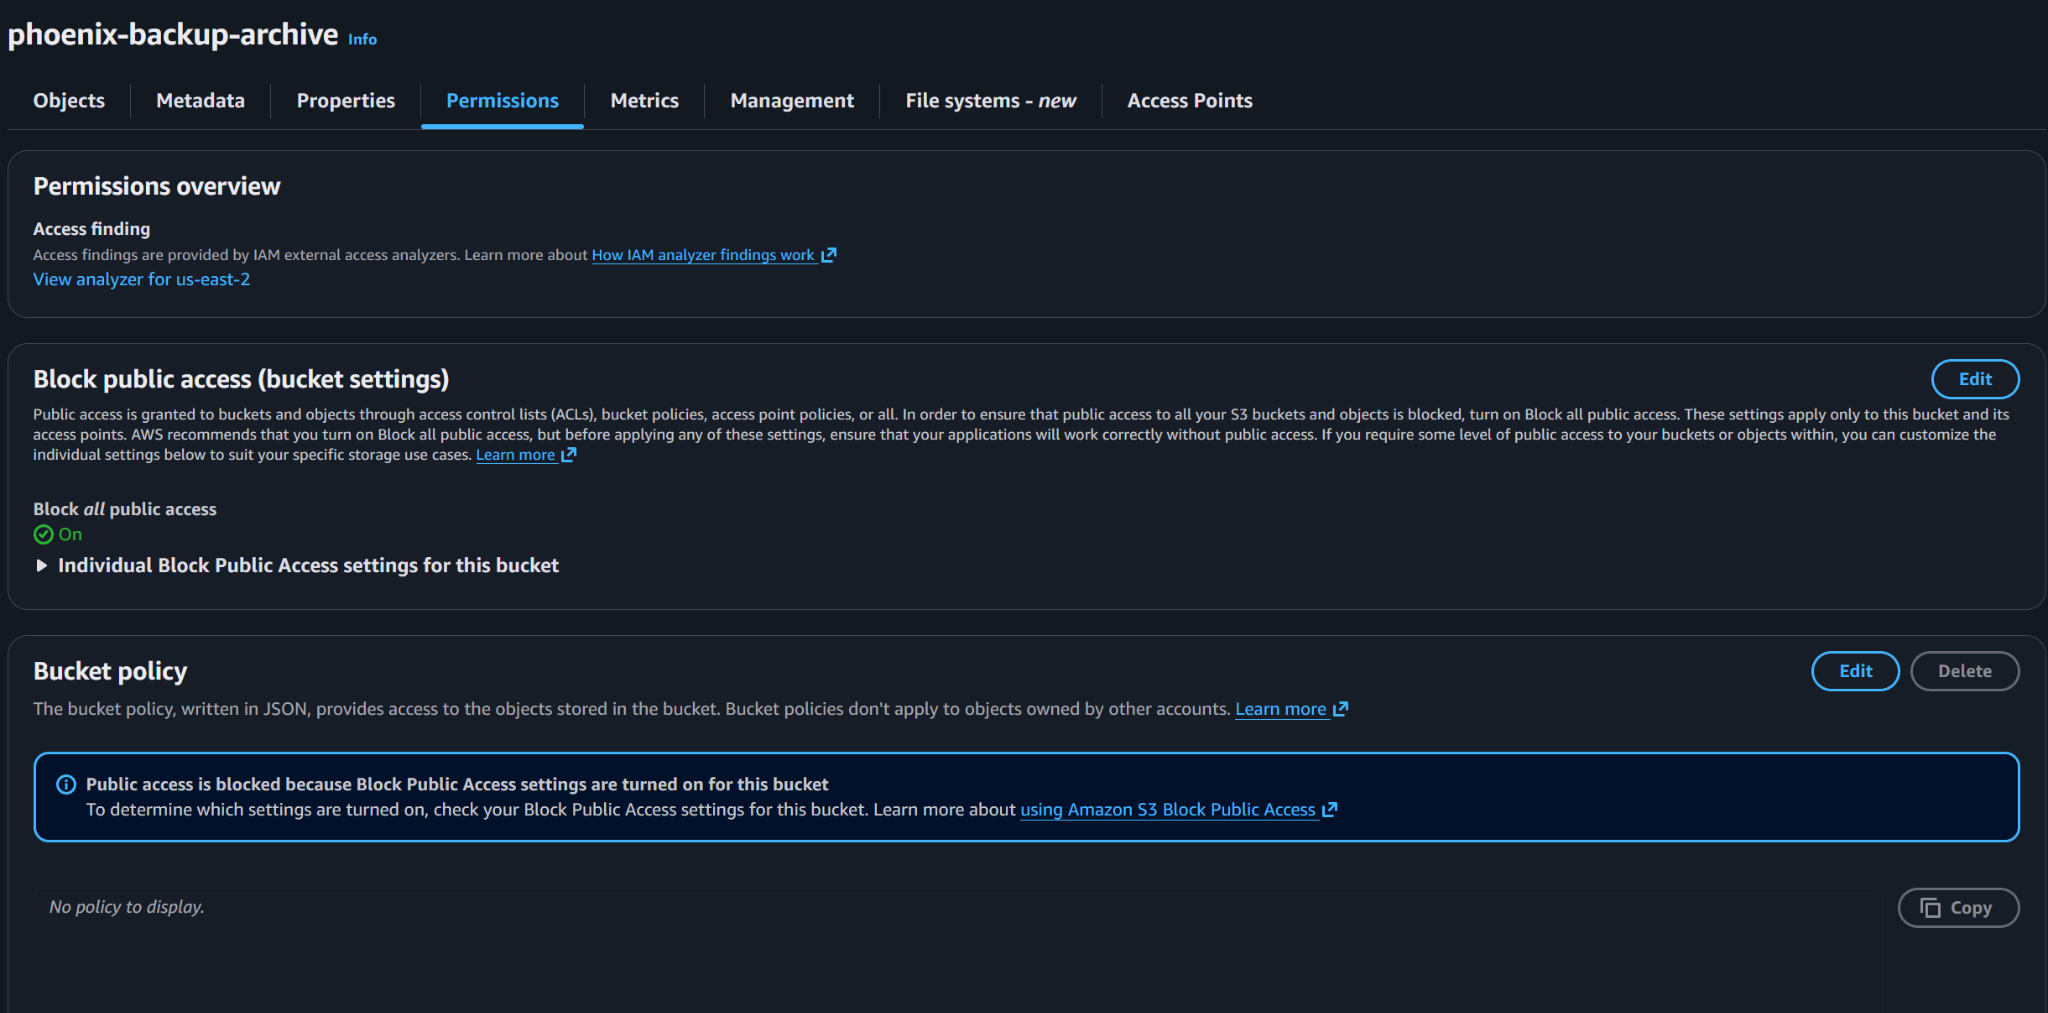The width and height of the screenshot is (2048, 1013).
Task: Edit the Bucket policy
Action: [1855, 671]
